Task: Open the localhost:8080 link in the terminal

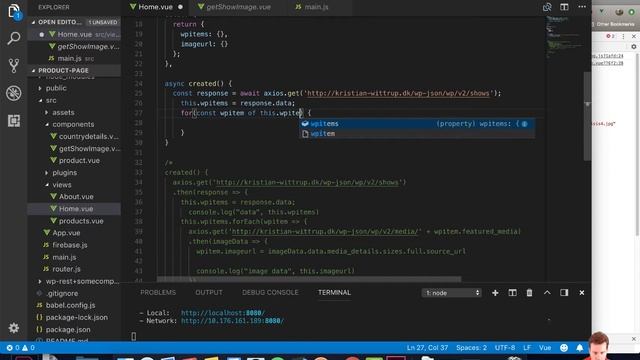Action: coord(222,313)
